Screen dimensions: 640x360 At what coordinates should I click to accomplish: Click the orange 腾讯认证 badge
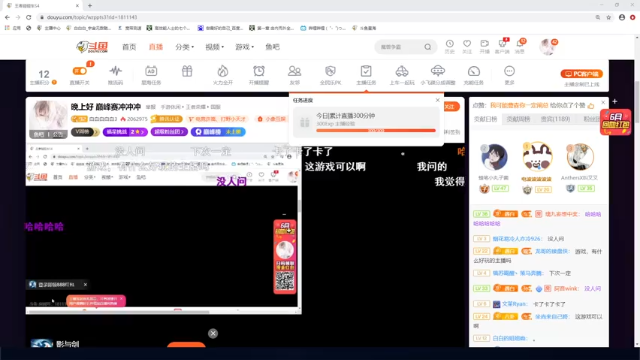pyautogui.click(x=166, y=119)
